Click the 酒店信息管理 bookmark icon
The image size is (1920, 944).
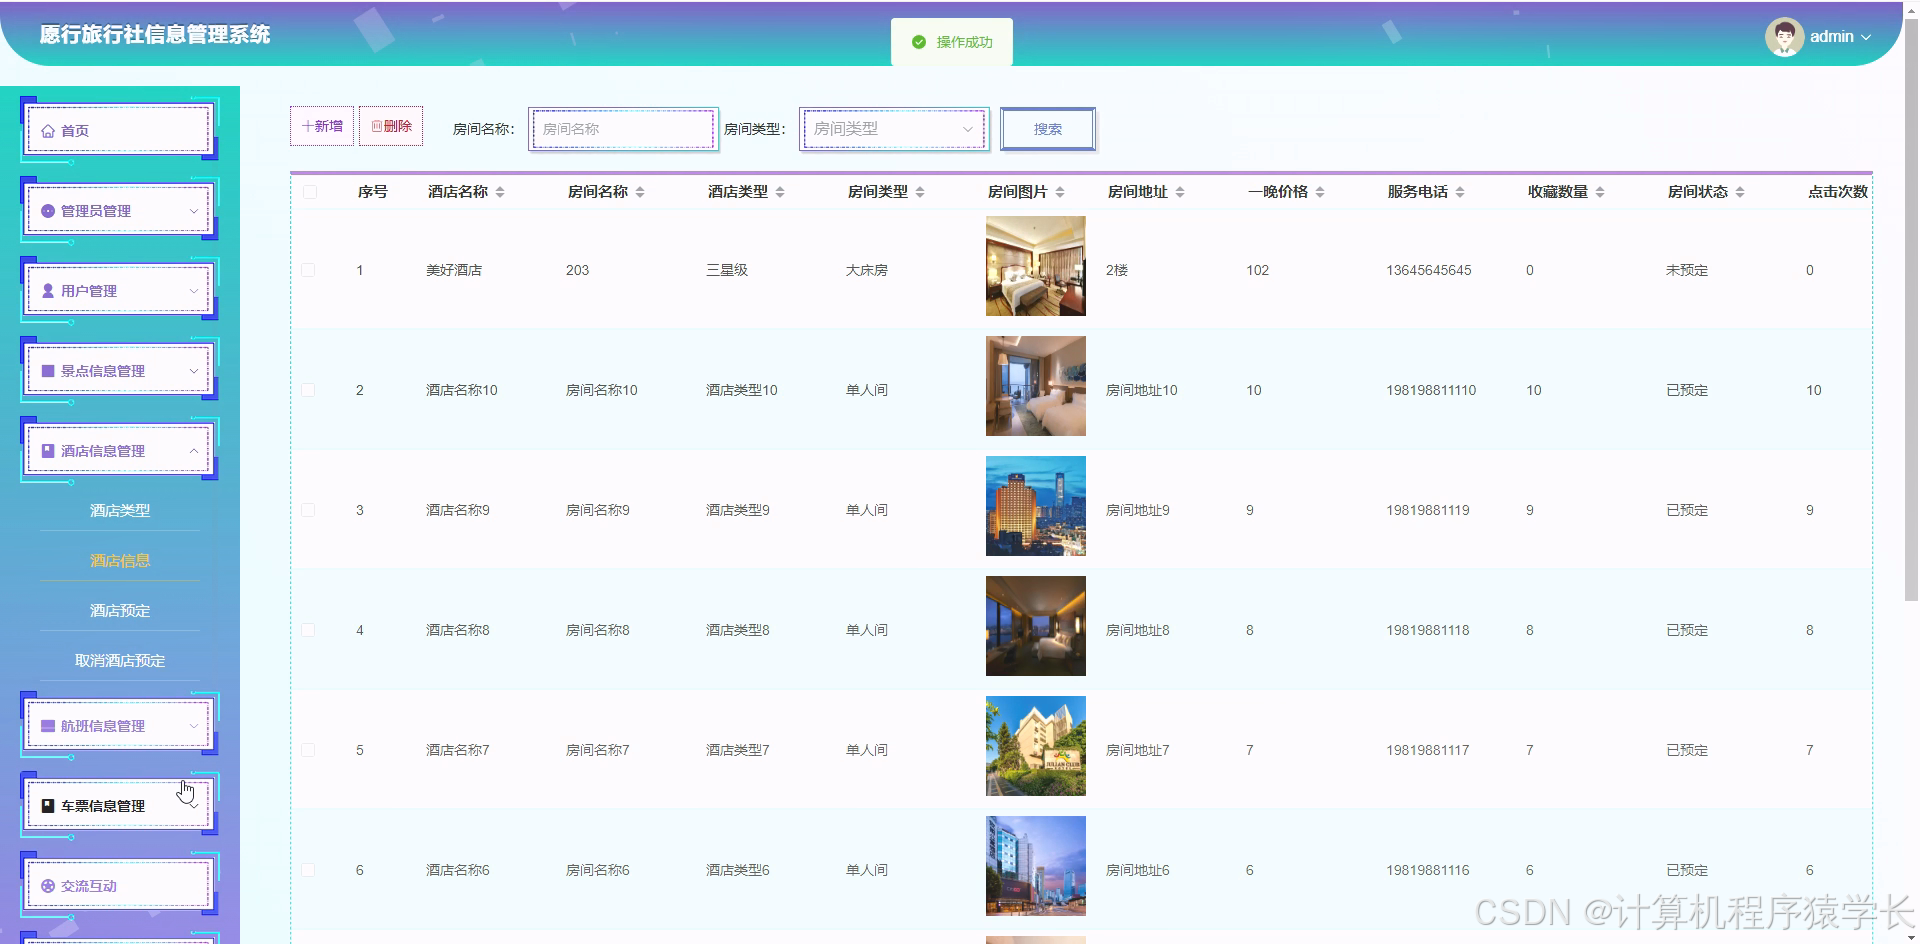48,451
